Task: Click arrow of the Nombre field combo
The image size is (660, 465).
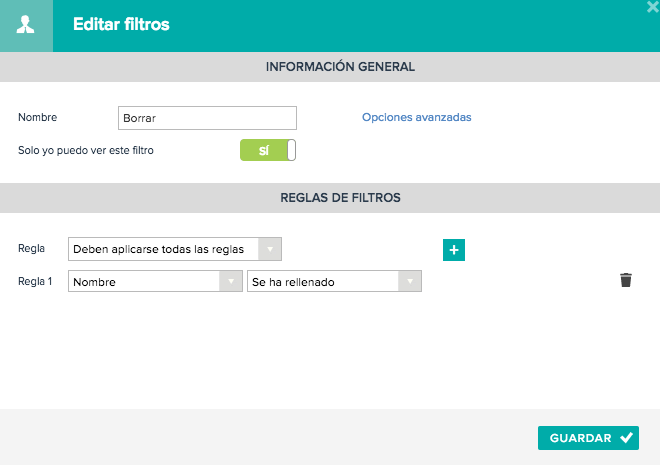Action: (x=231, y=282)
